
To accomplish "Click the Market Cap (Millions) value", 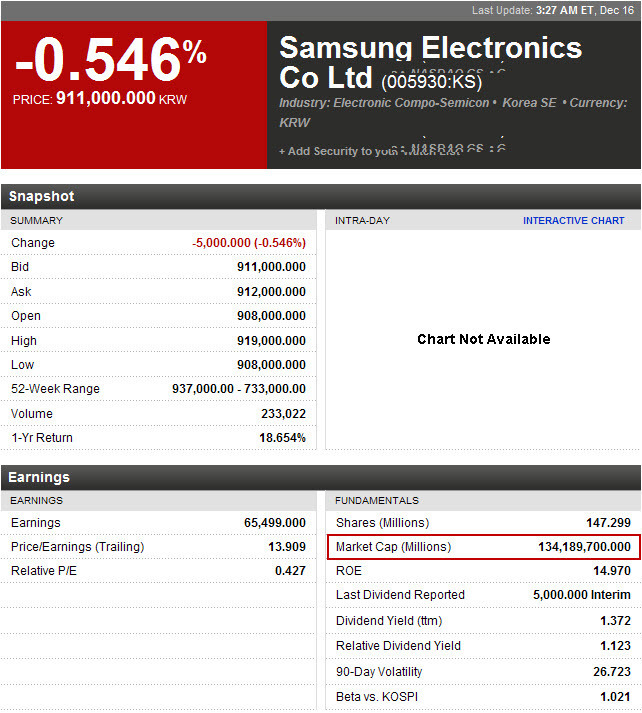I will coord(584,547).
